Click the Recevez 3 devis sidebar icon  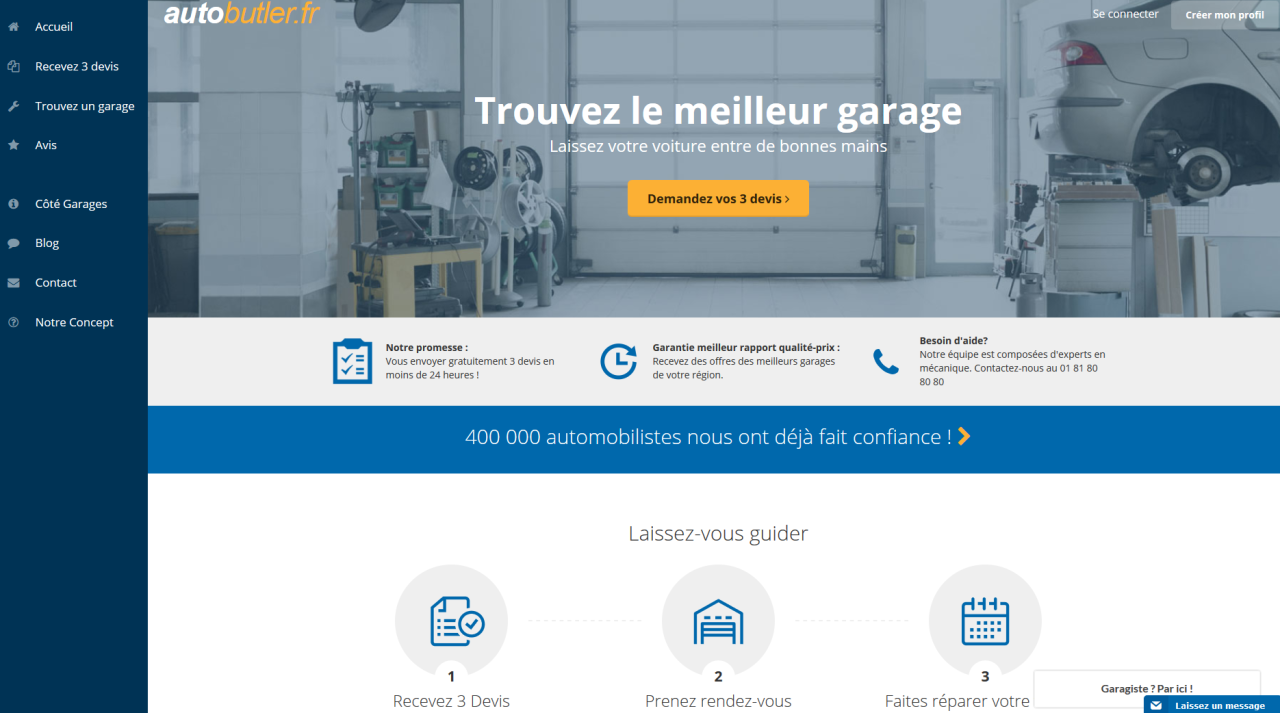click(11, 66)
